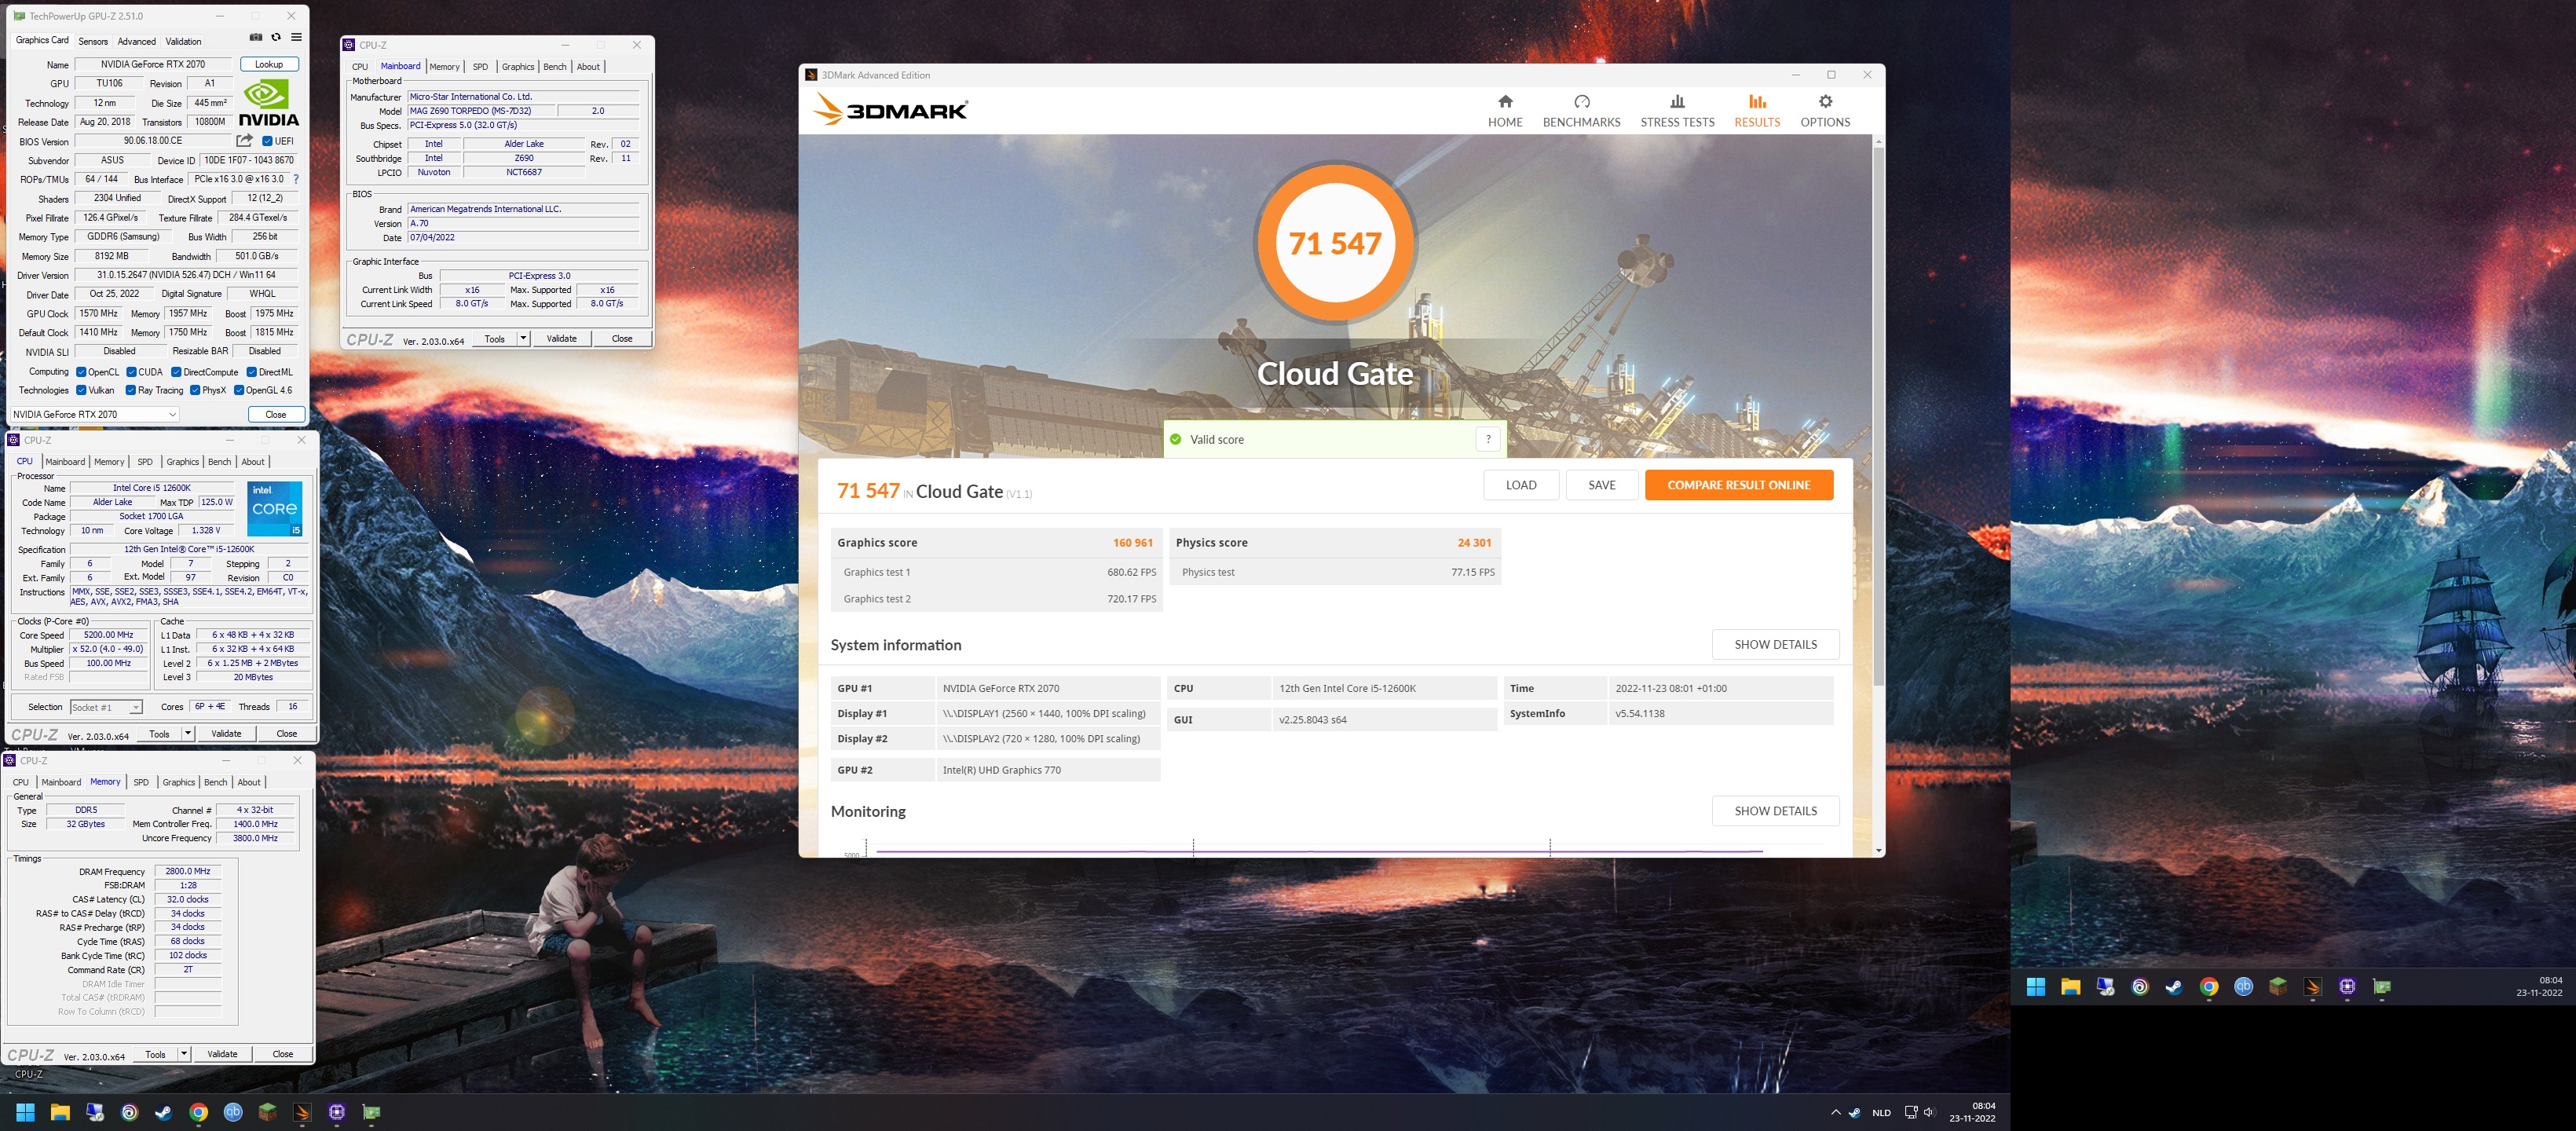
Task: Toggle the OpenGL 4.6 checkbox
Action: click(x=239, y=390)
